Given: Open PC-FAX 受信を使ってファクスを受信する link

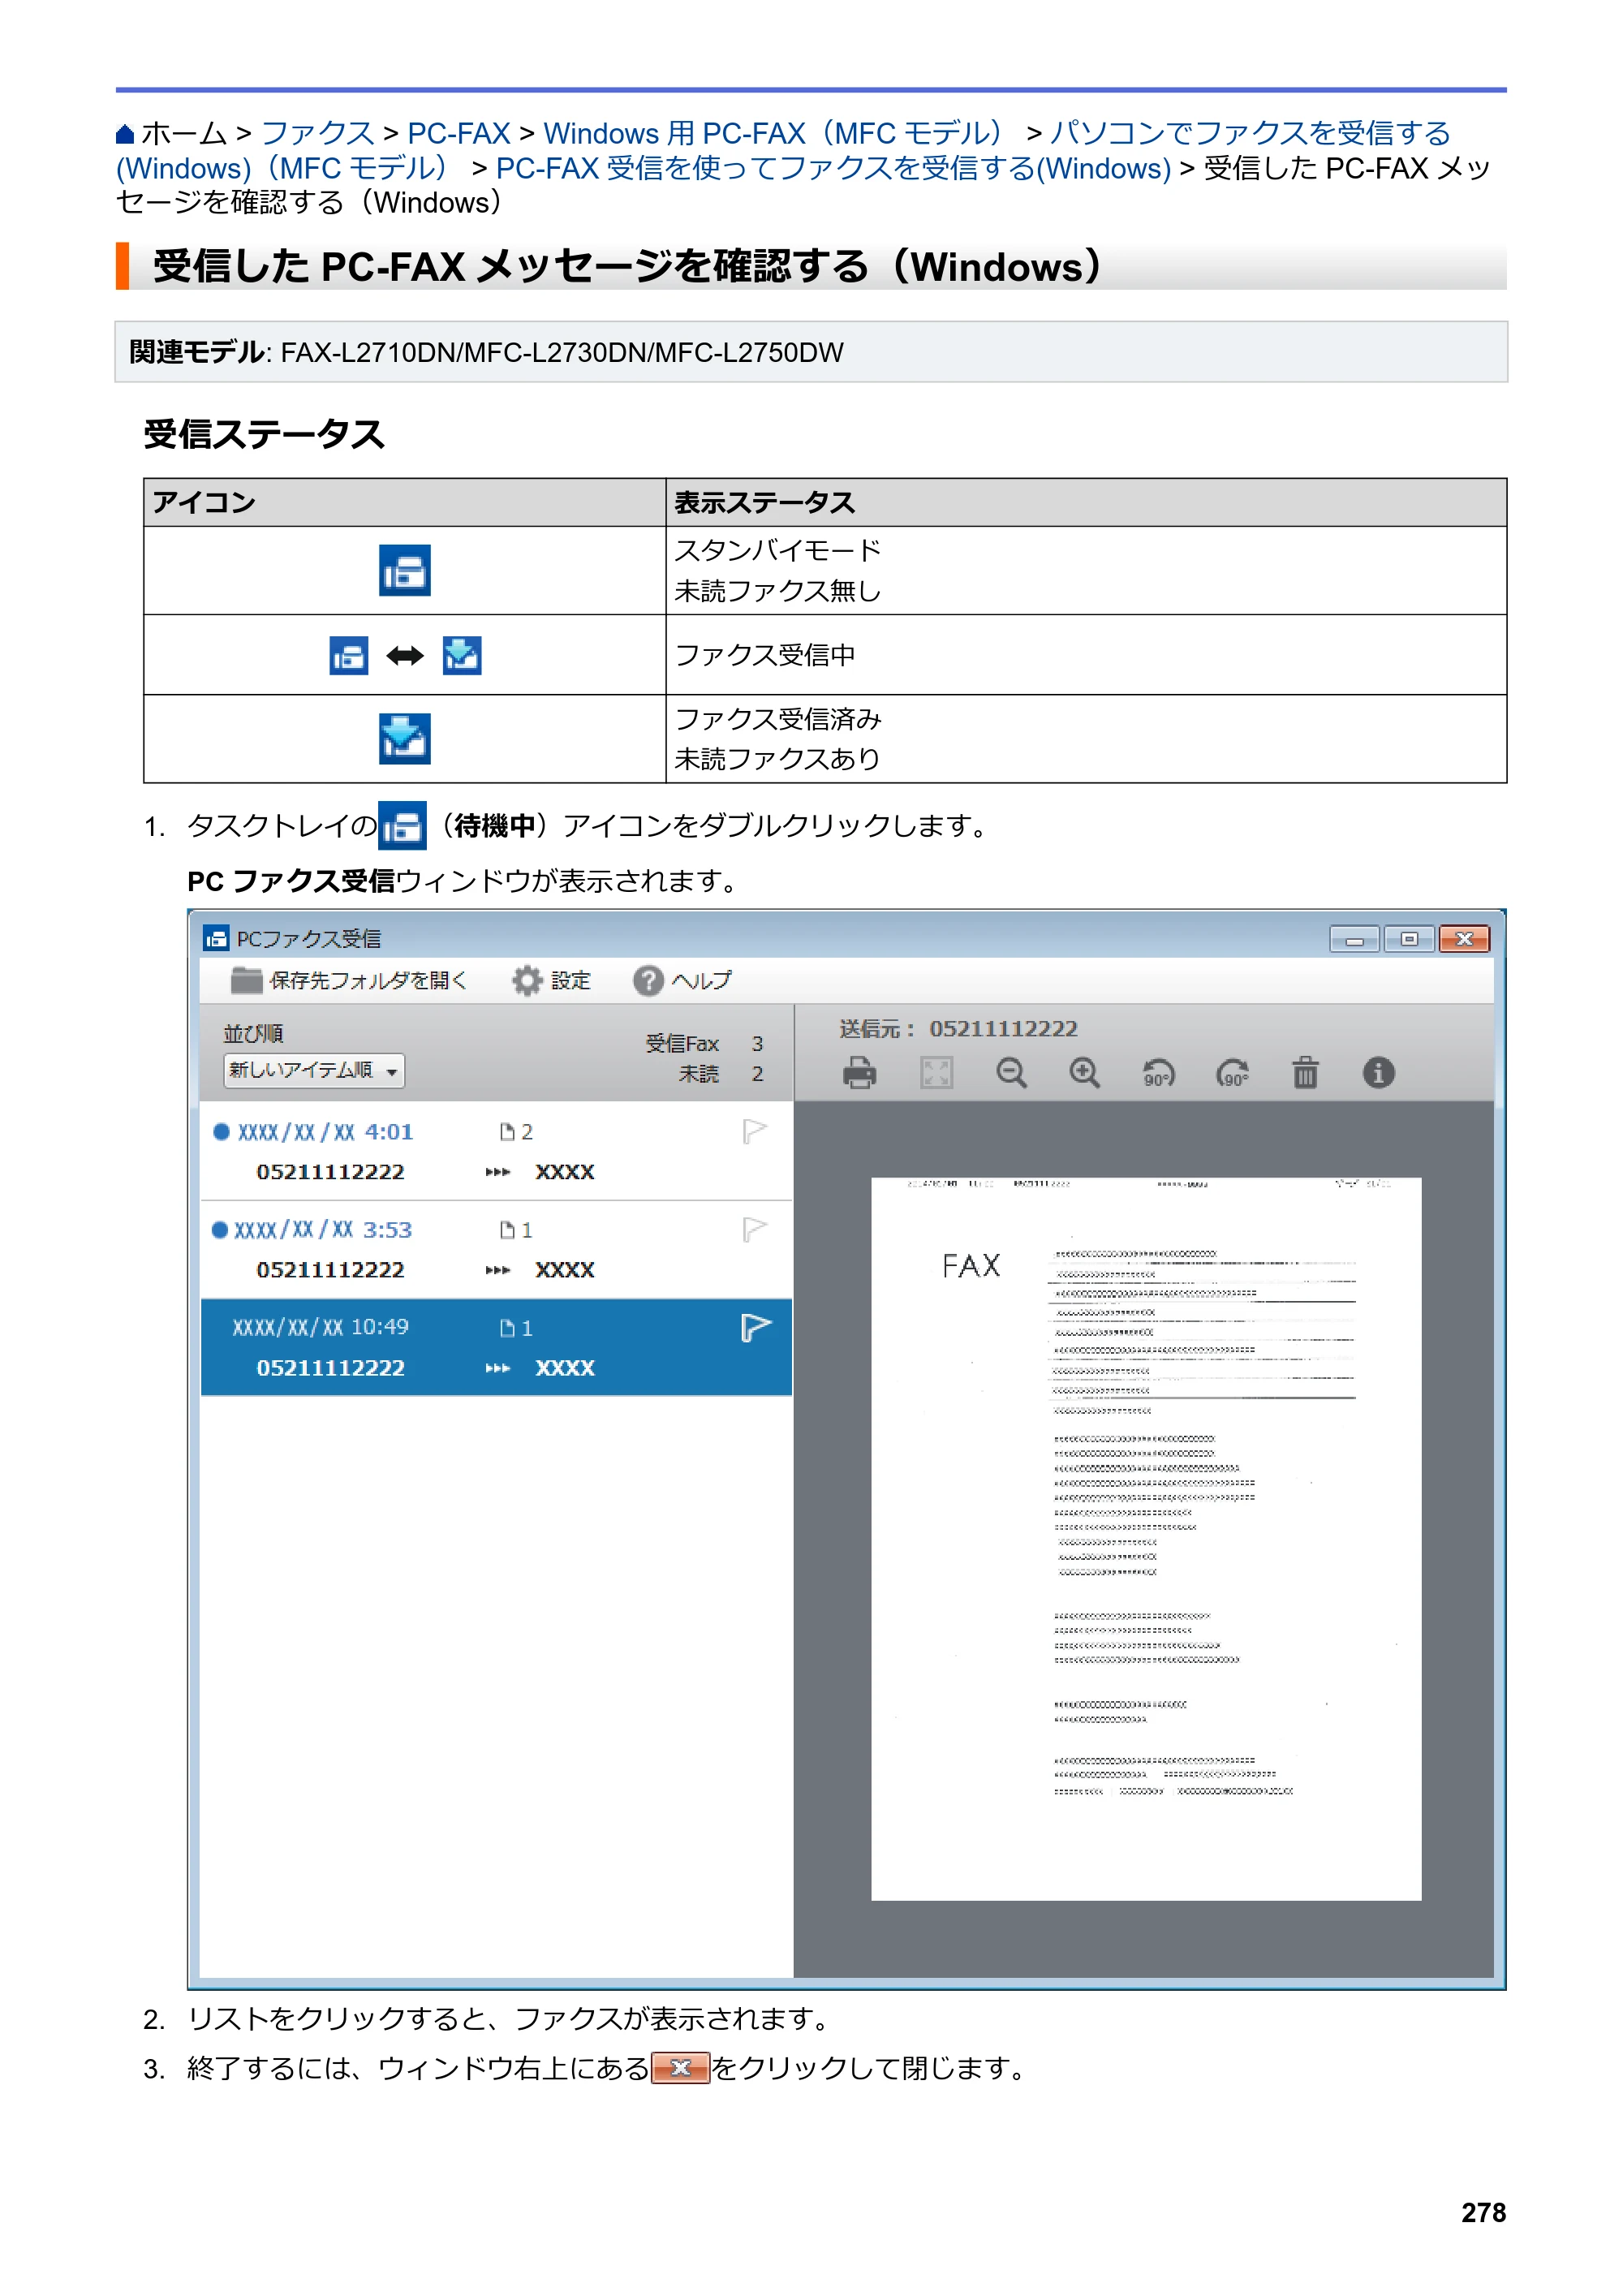Looking at the screenshot, I should click(833, 168).
